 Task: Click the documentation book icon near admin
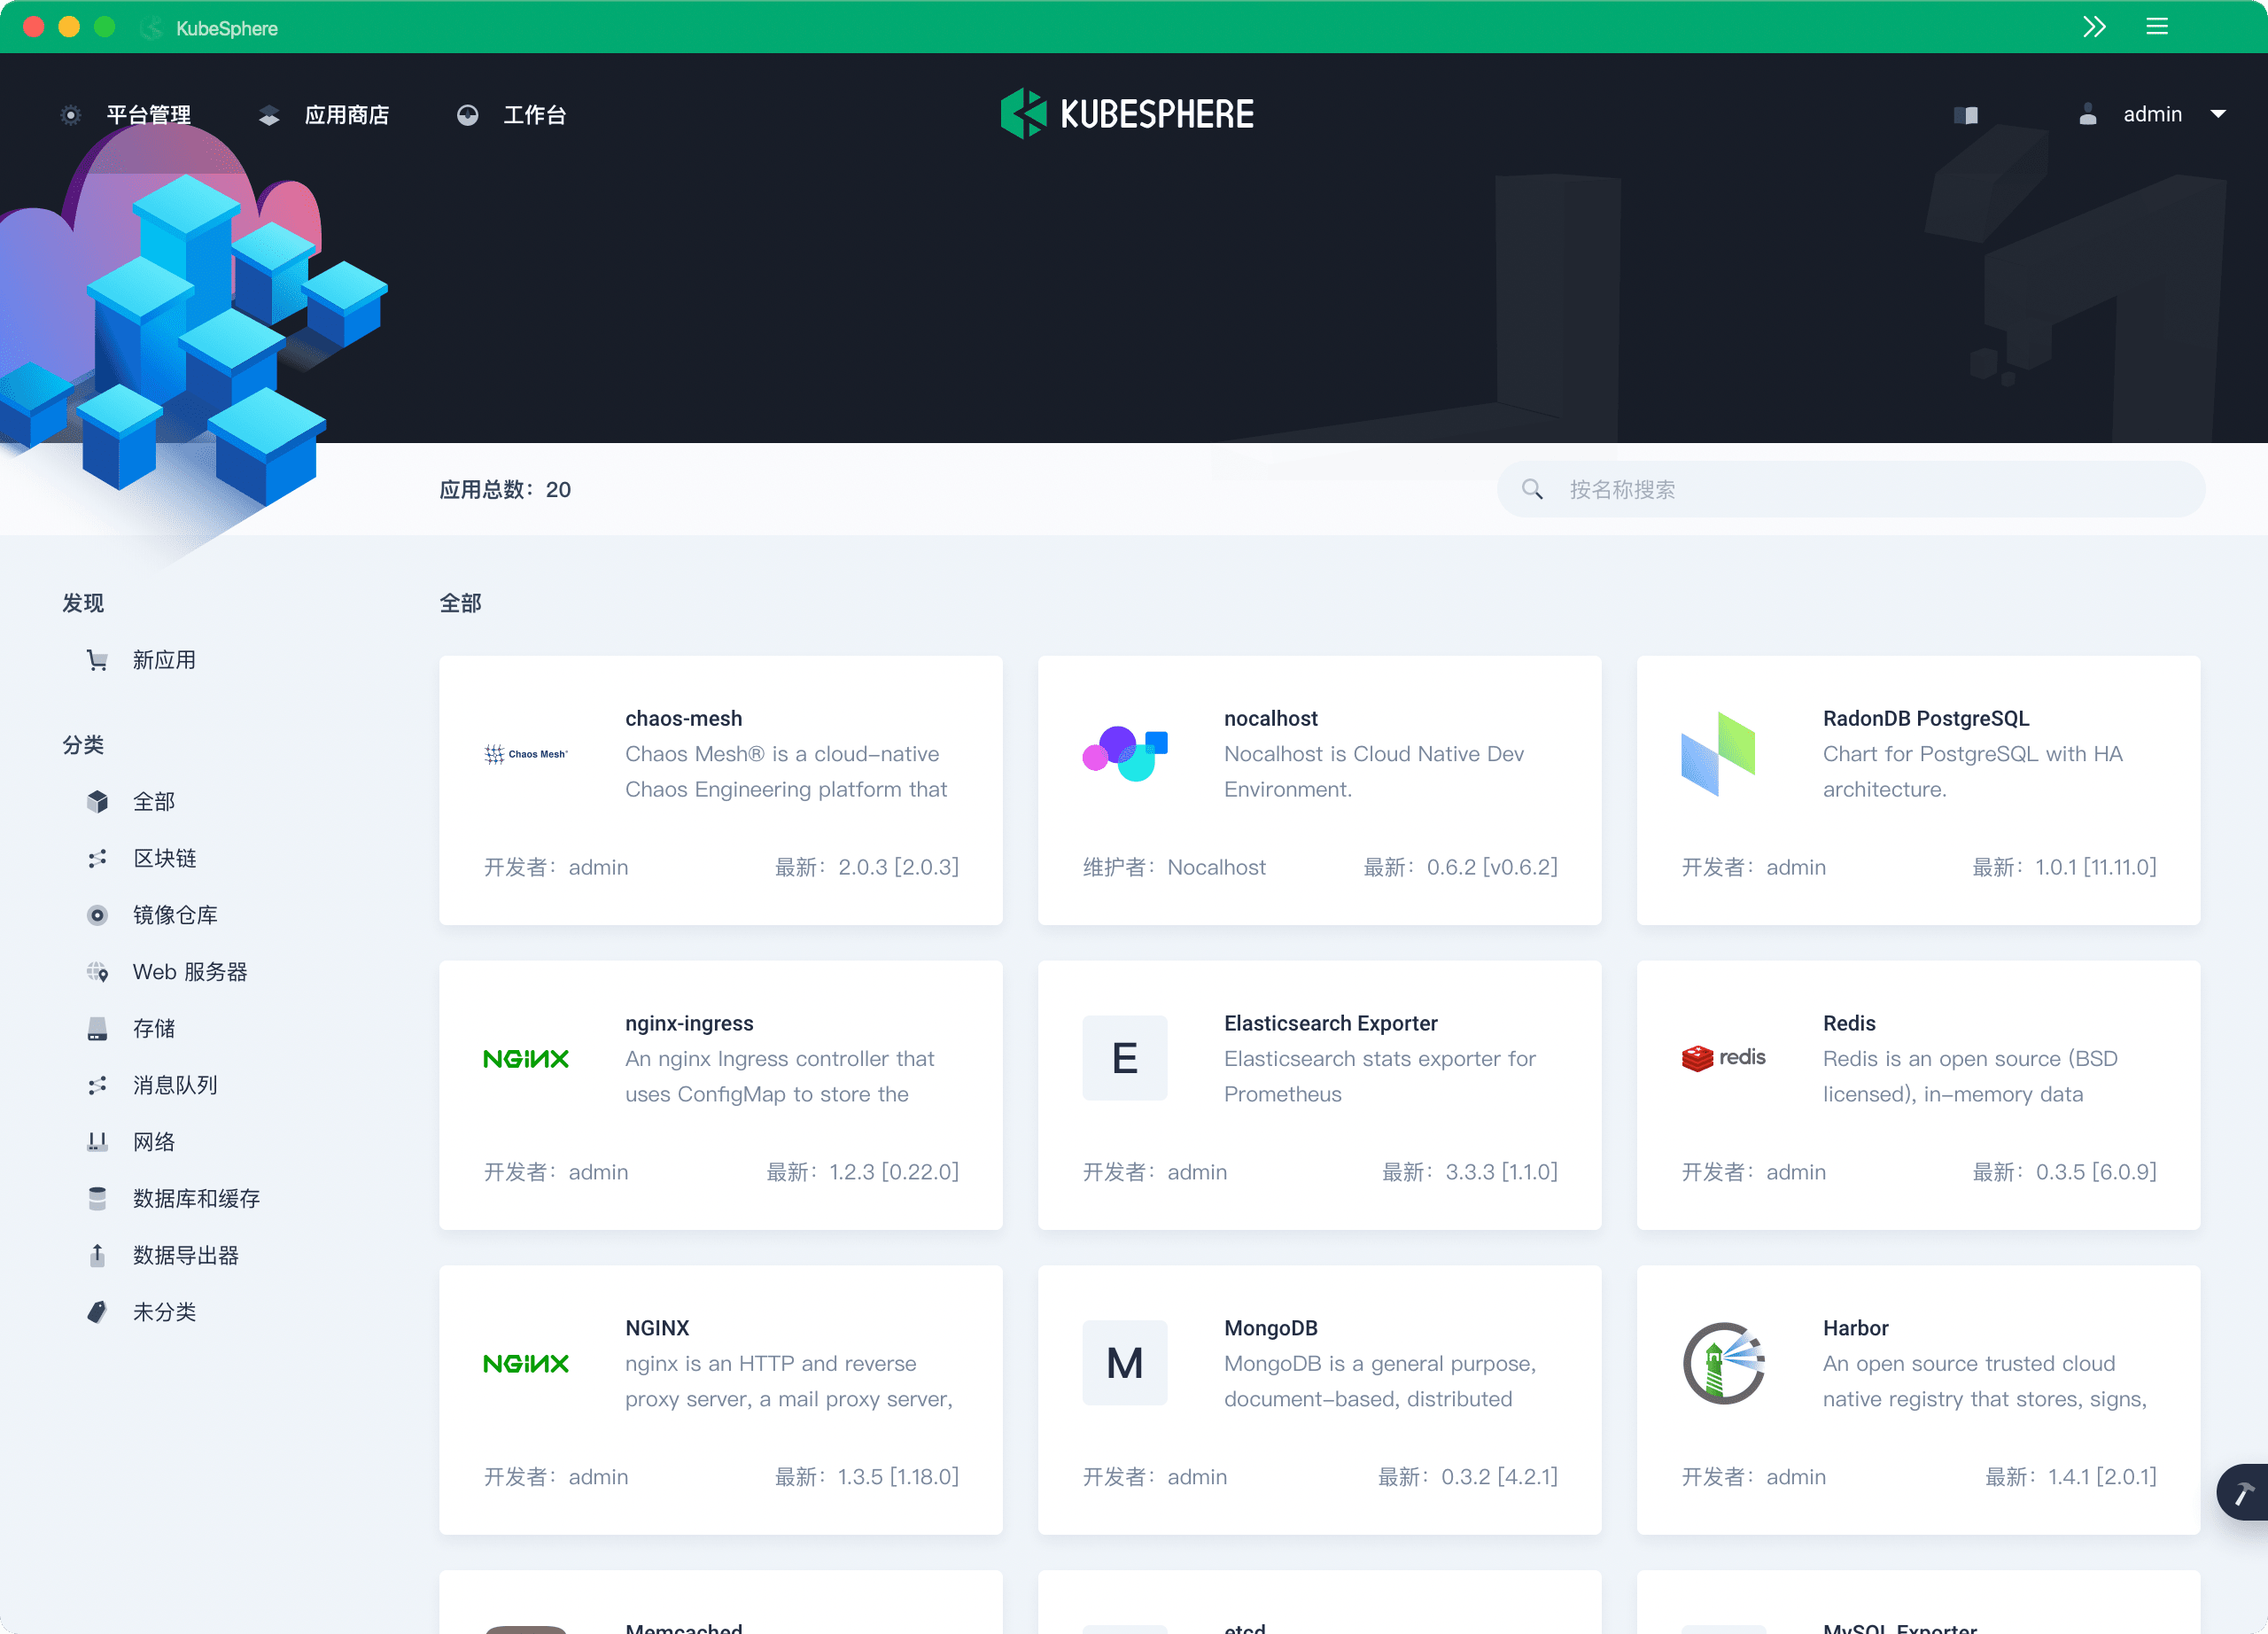coord(1966,114)
